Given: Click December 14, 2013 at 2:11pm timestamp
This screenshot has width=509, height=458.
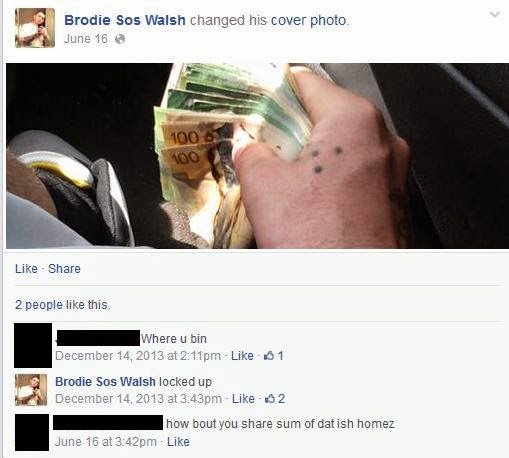Looking at the screenshot, I should point(138,356).
